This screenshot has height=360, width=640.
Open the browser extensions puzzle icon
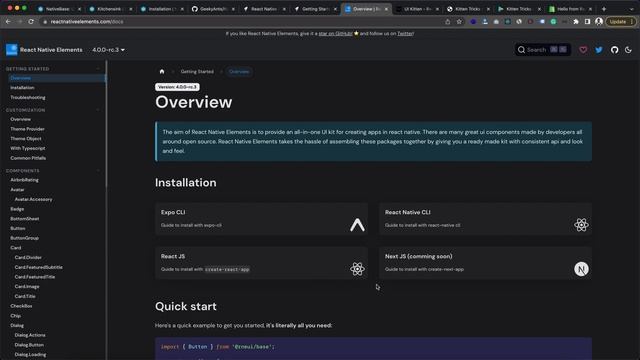(x=576, y=22)
